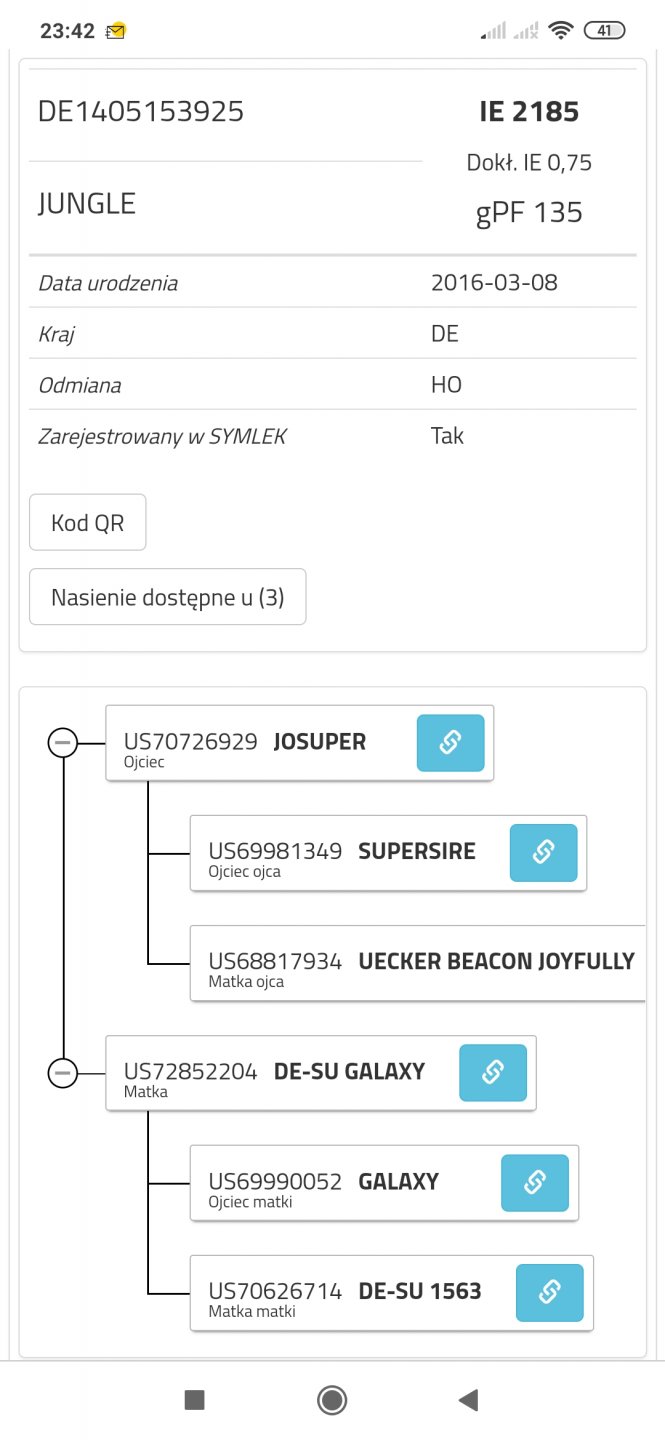Tap the mail notification status icon
The width and height of the screenshot is (665, 1440).
(116, 31)
